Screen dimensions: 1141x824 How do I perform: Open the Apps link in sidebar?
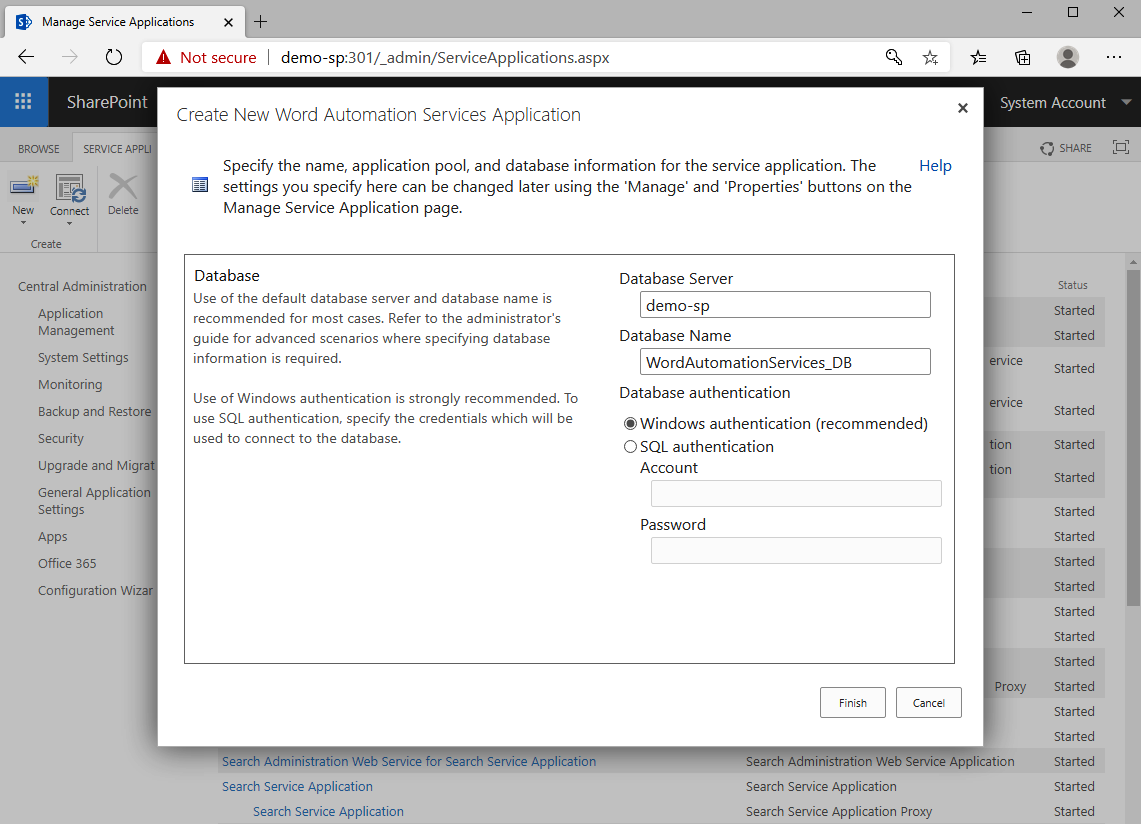click(52, 536)
